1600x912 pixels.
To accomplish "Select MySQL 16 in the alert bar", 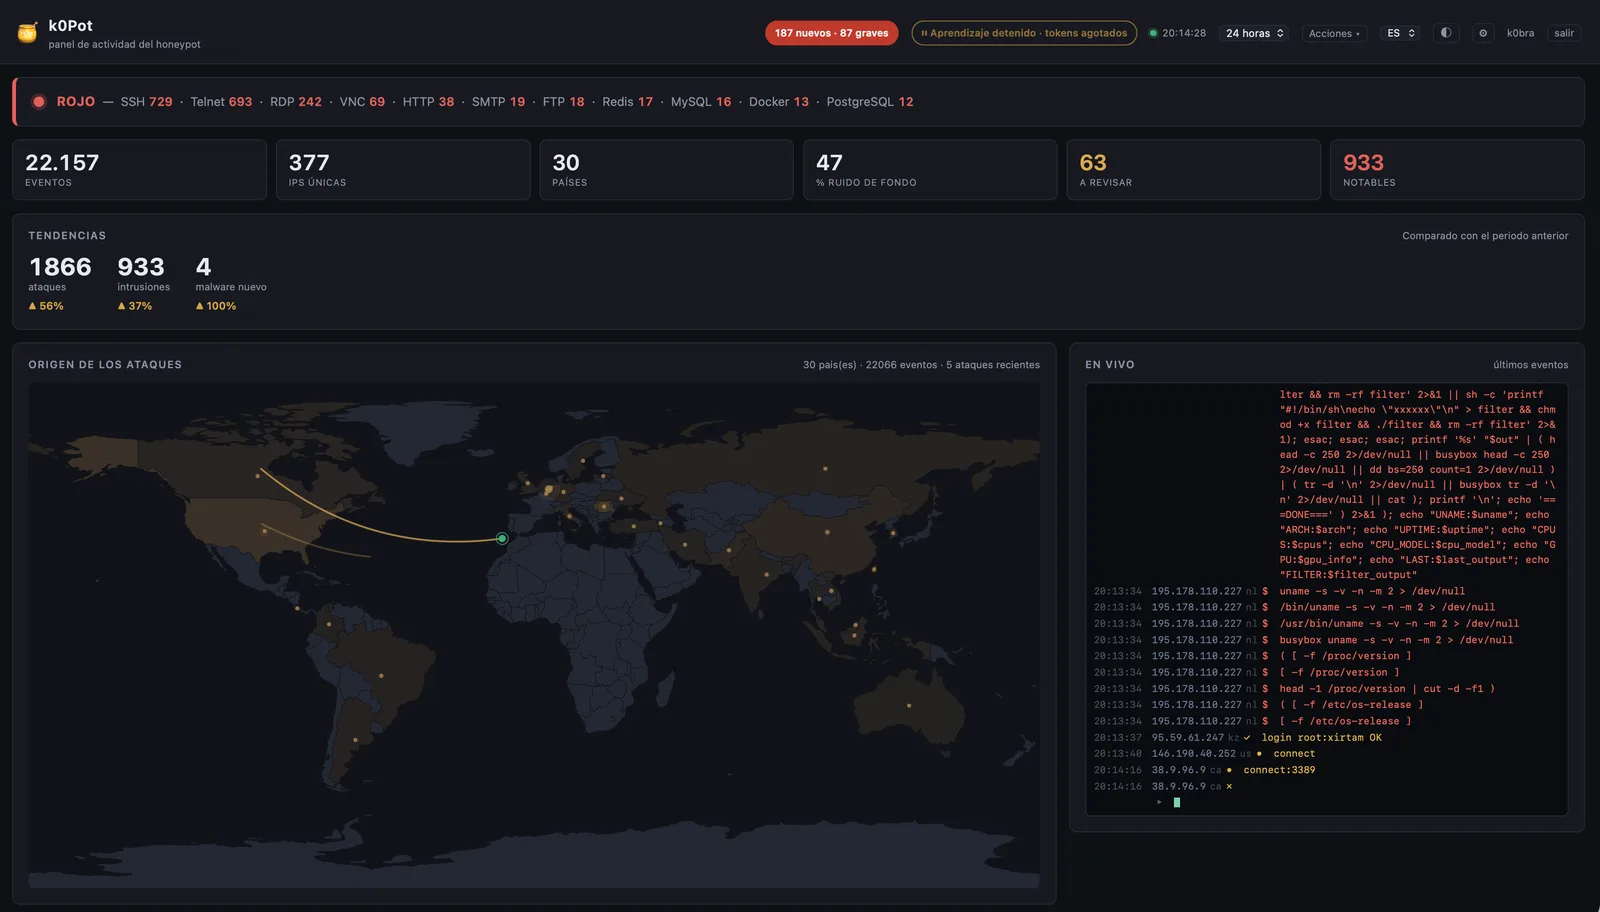I will pos(701,102).
